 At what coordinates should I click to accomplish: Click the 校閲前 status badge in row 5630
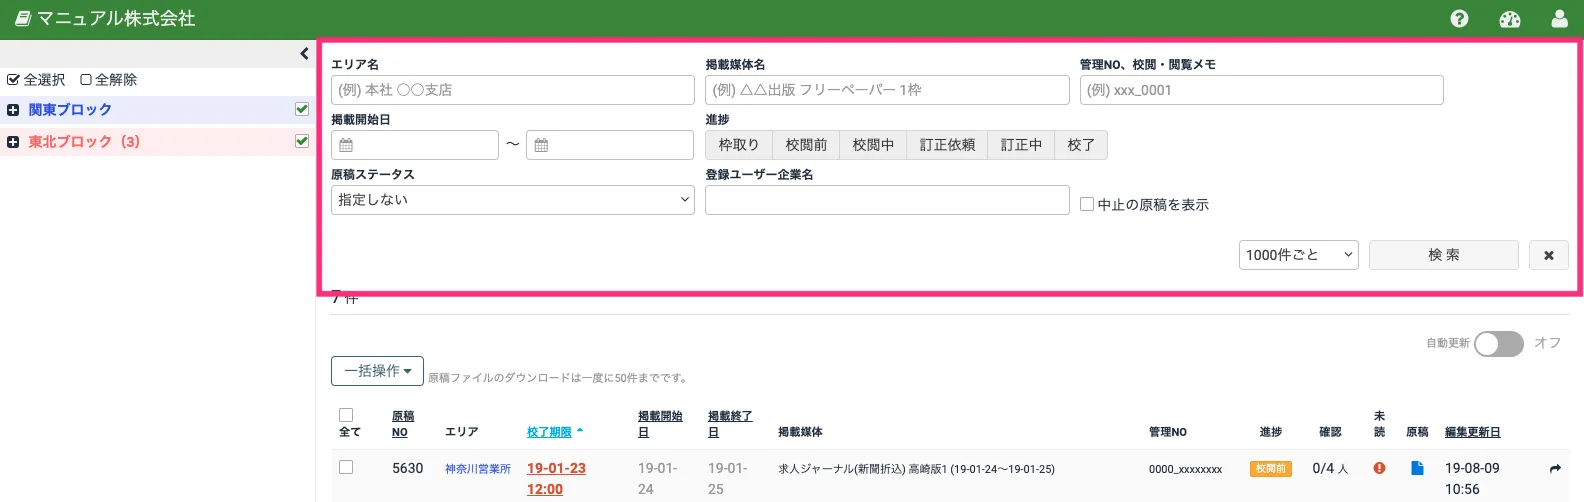point(1270,469)
